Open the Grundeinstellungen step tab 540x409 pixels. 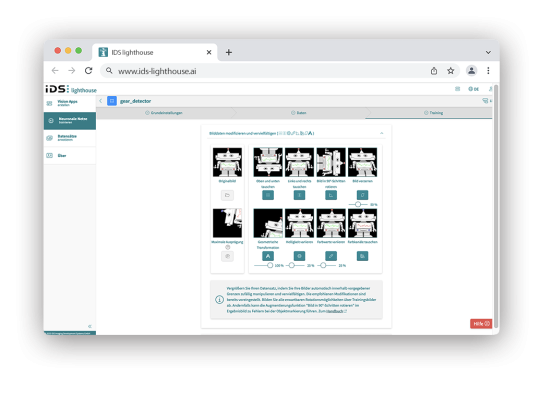[164, 113]
